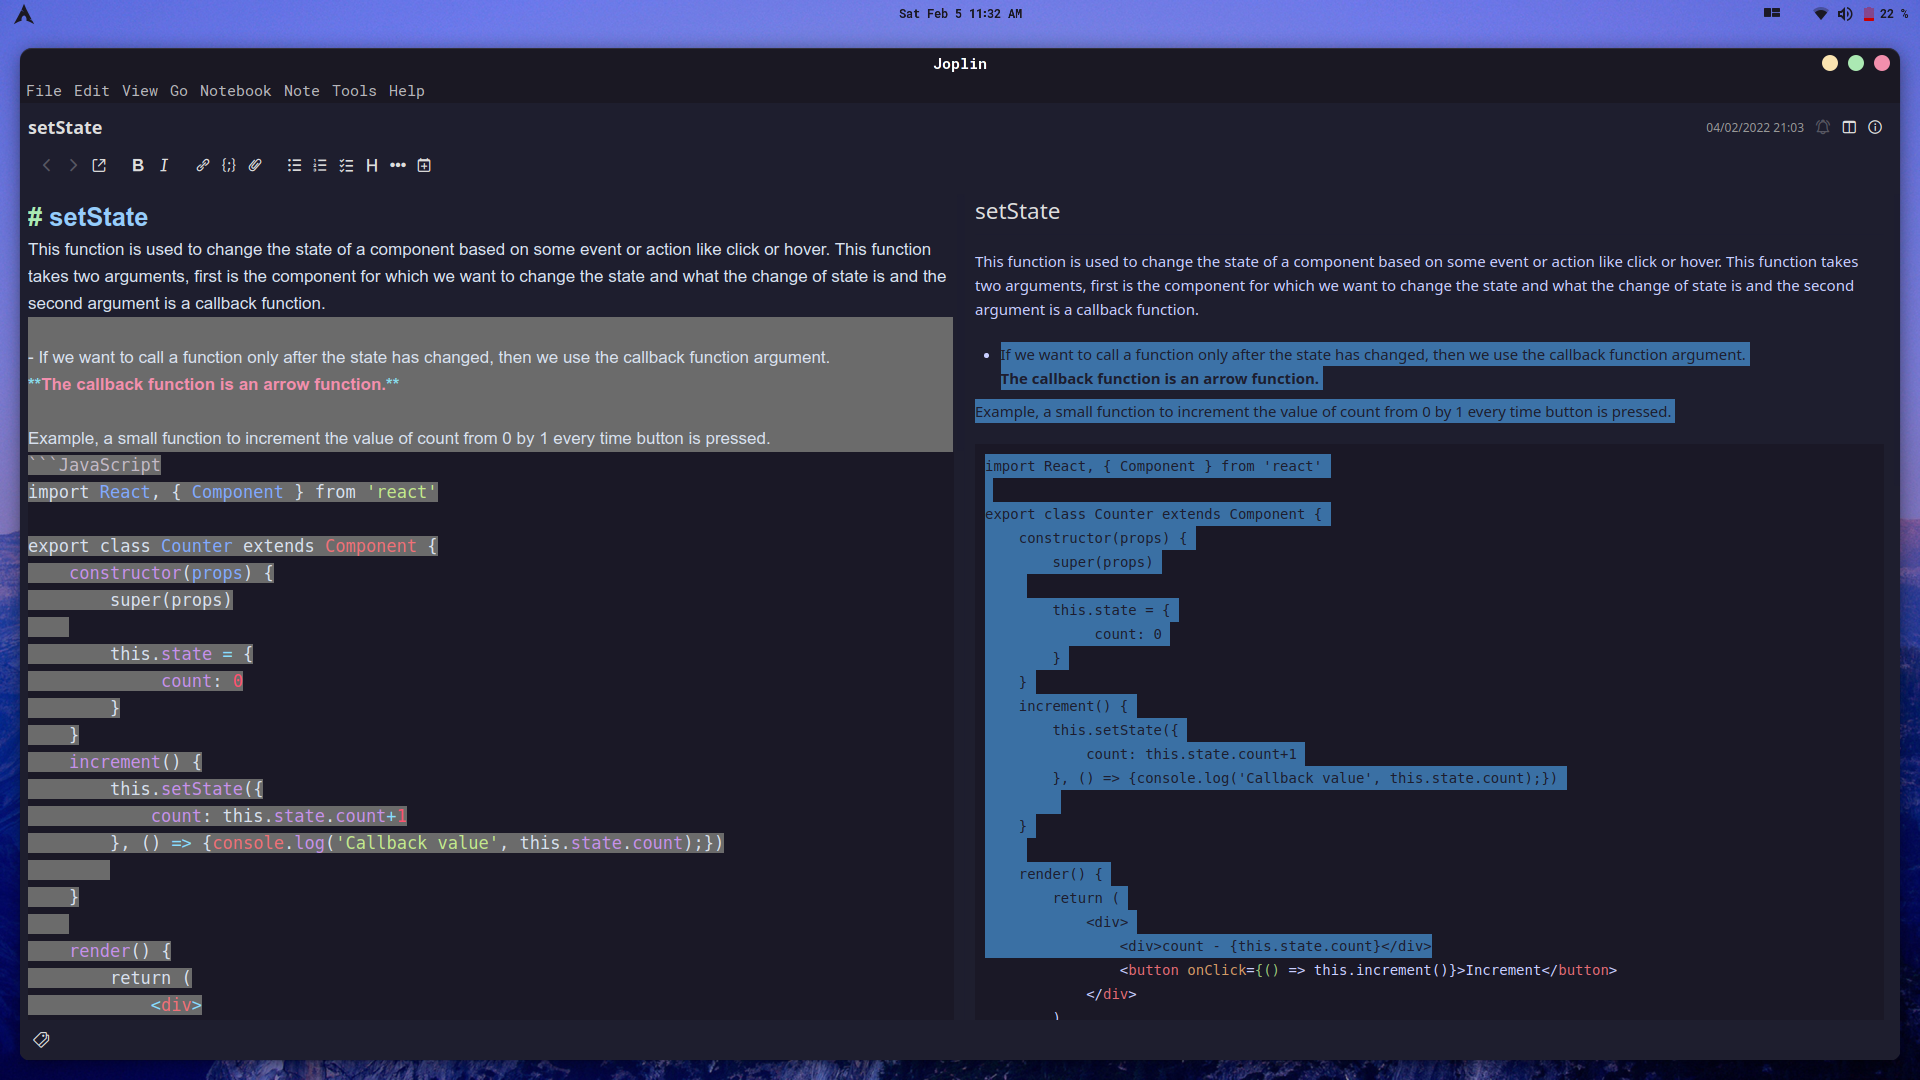Open note properties info icon
The height and width of the screenshot is (1080, 1920).
1875,128
